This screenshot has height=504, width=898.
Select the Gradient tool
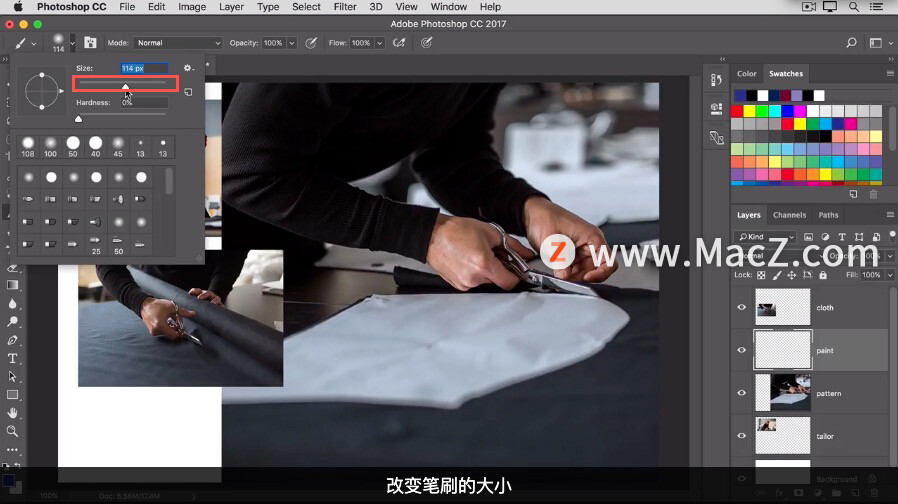[12, 285]
